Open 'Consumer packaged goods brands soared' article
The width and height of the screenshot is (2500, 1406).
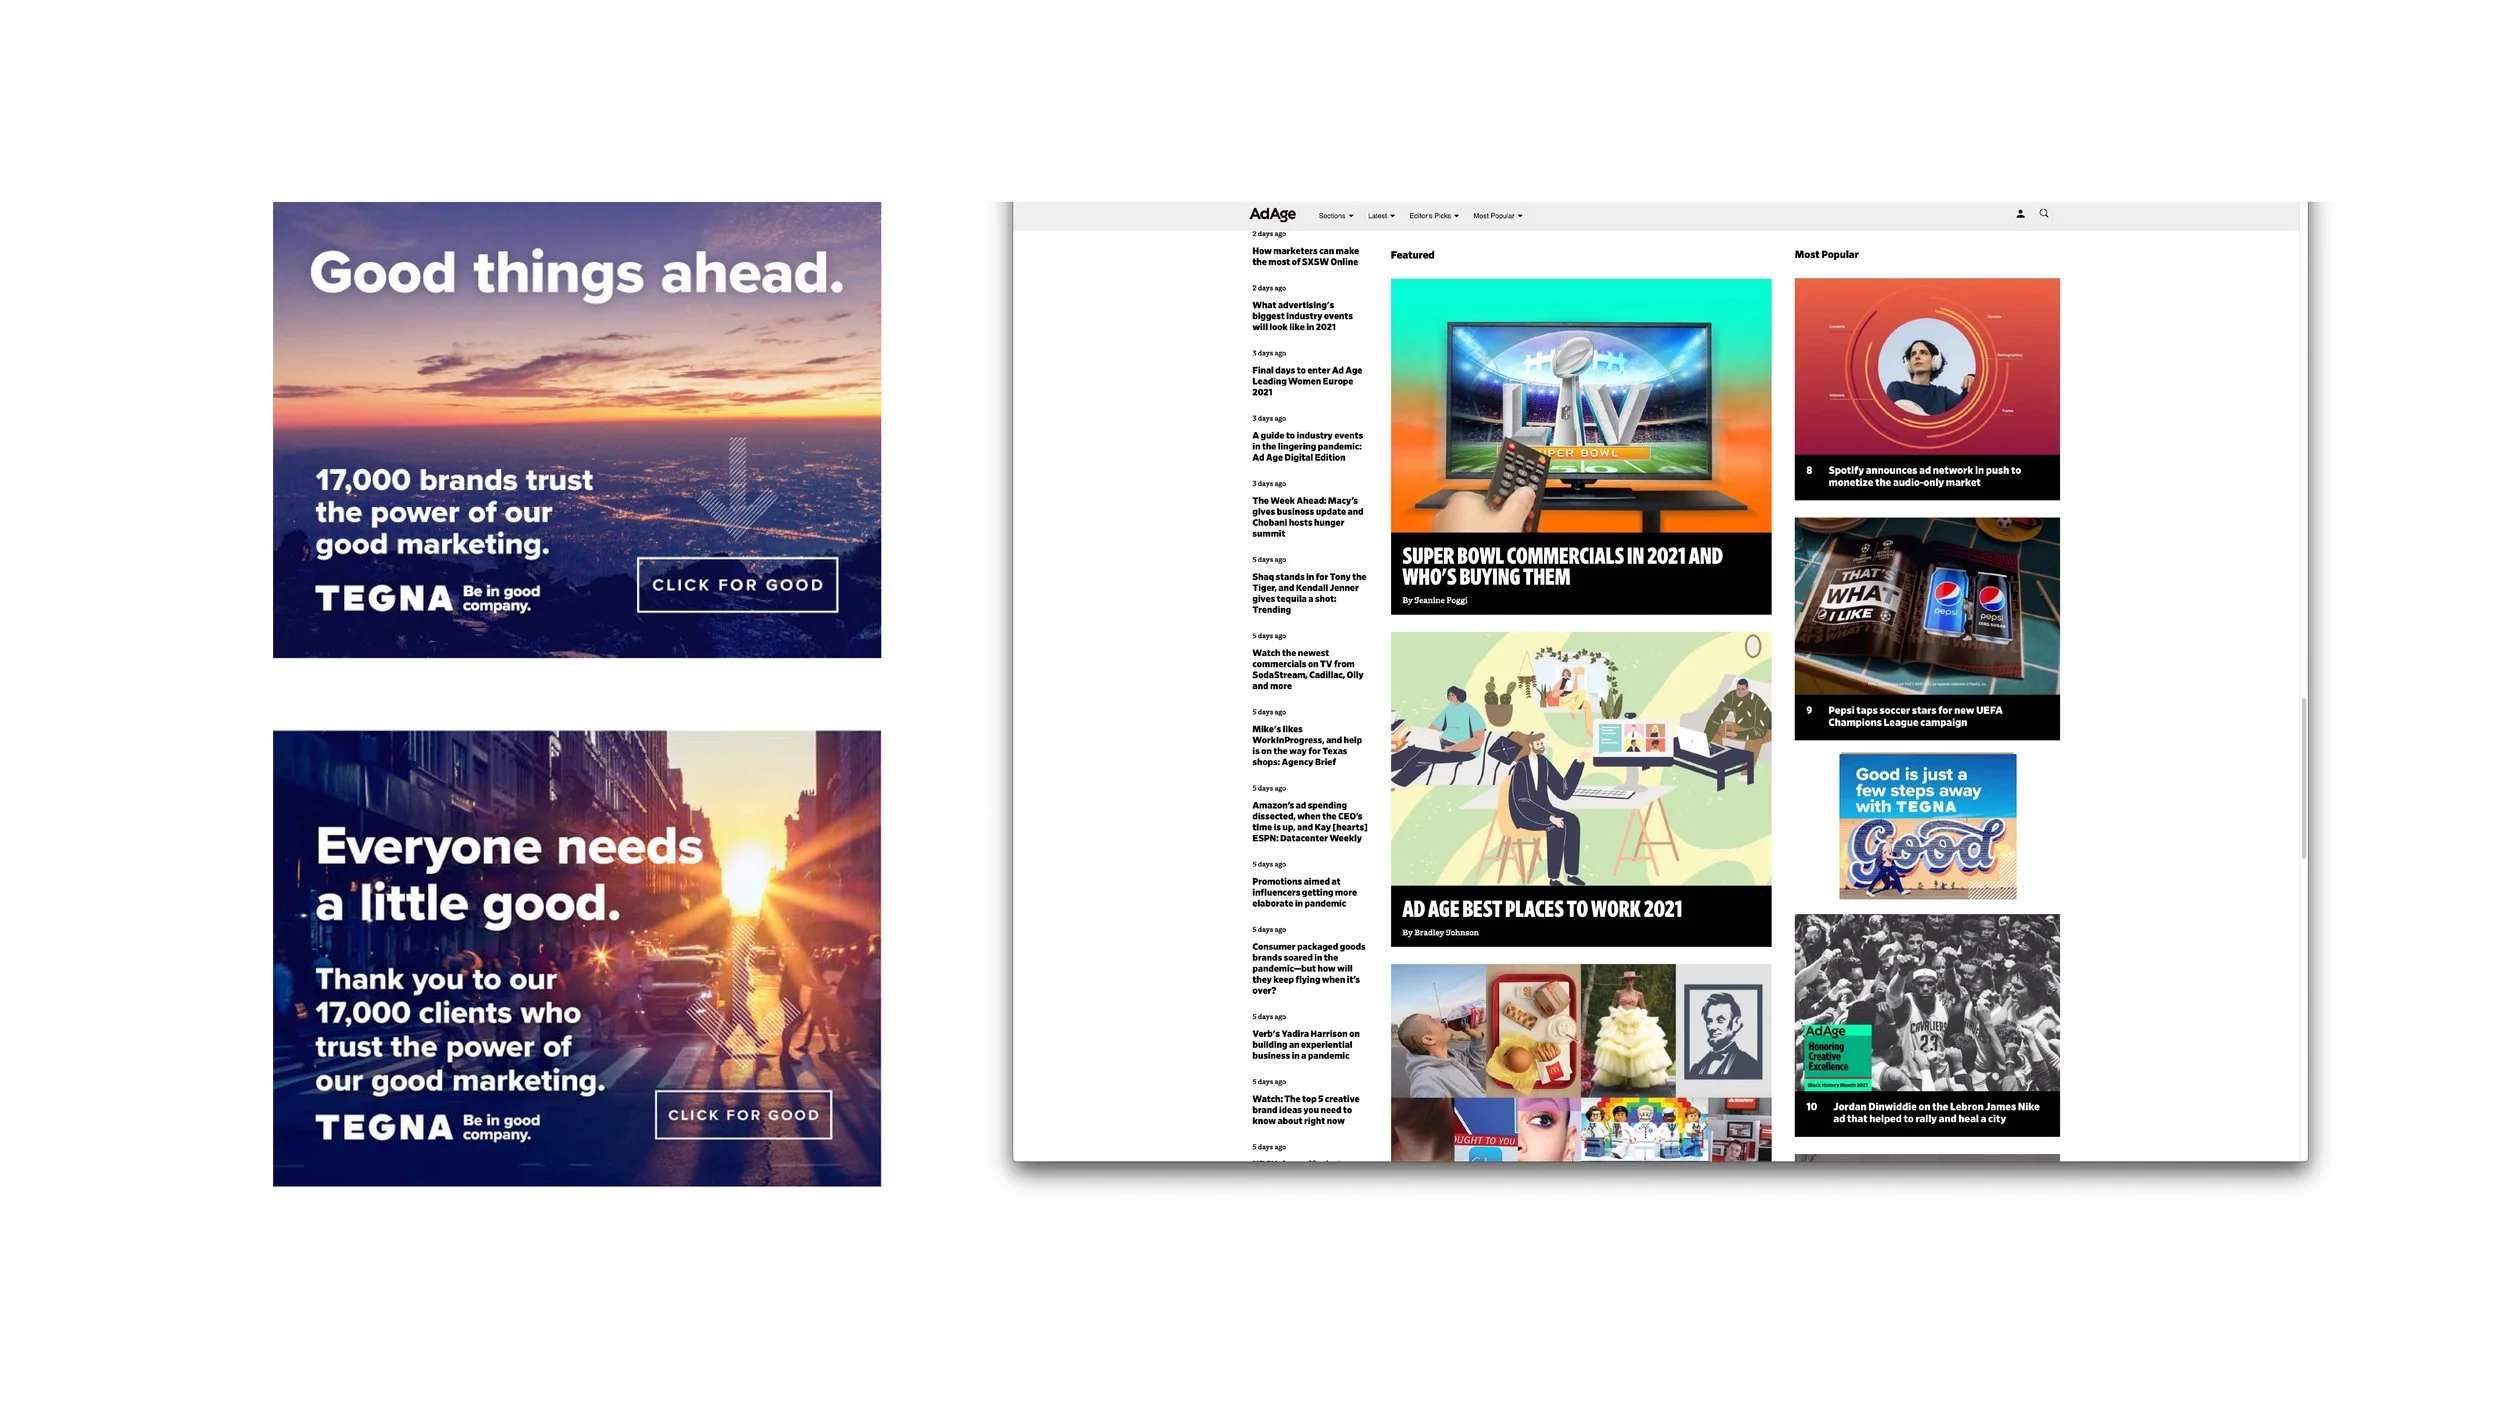(x=1309, y=968)
